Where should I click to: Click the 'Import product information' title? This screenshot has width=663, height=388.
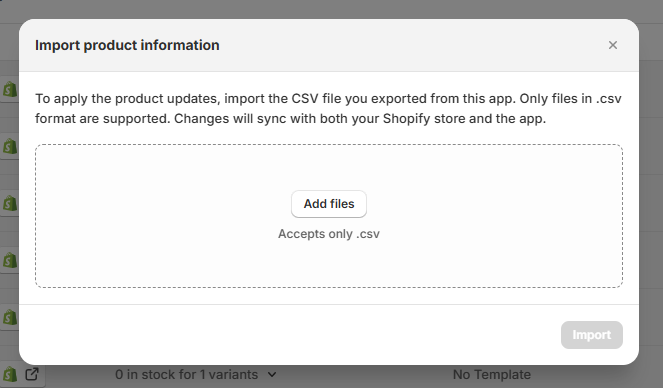tap(127, 45)
